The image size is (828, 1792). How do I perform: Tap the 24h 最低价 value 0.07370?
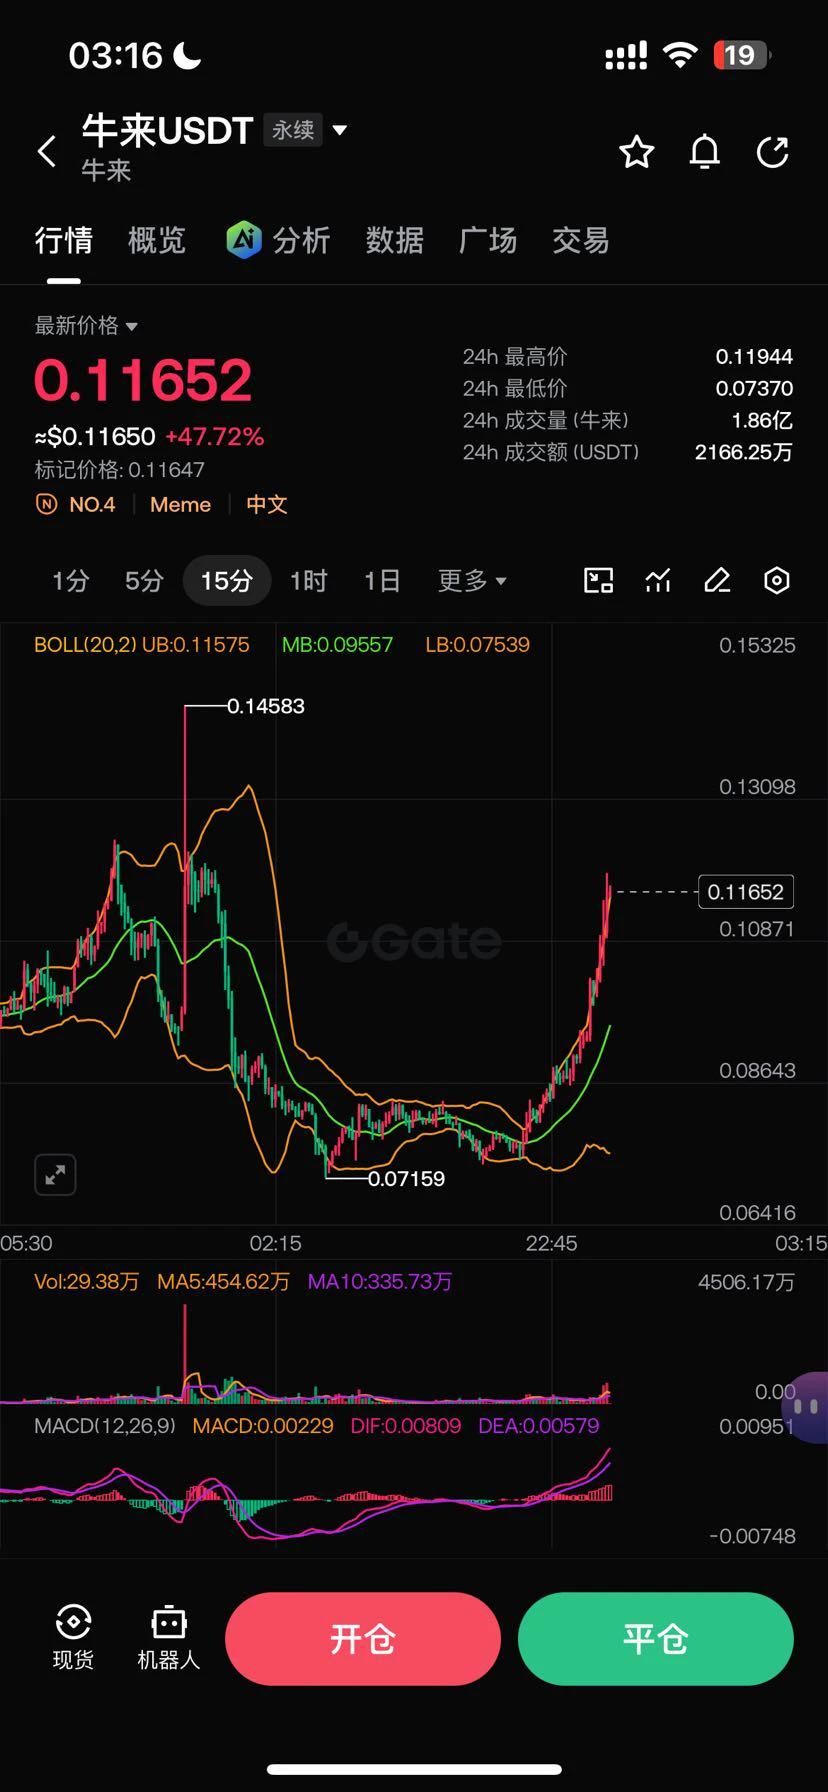pos(754,388)
